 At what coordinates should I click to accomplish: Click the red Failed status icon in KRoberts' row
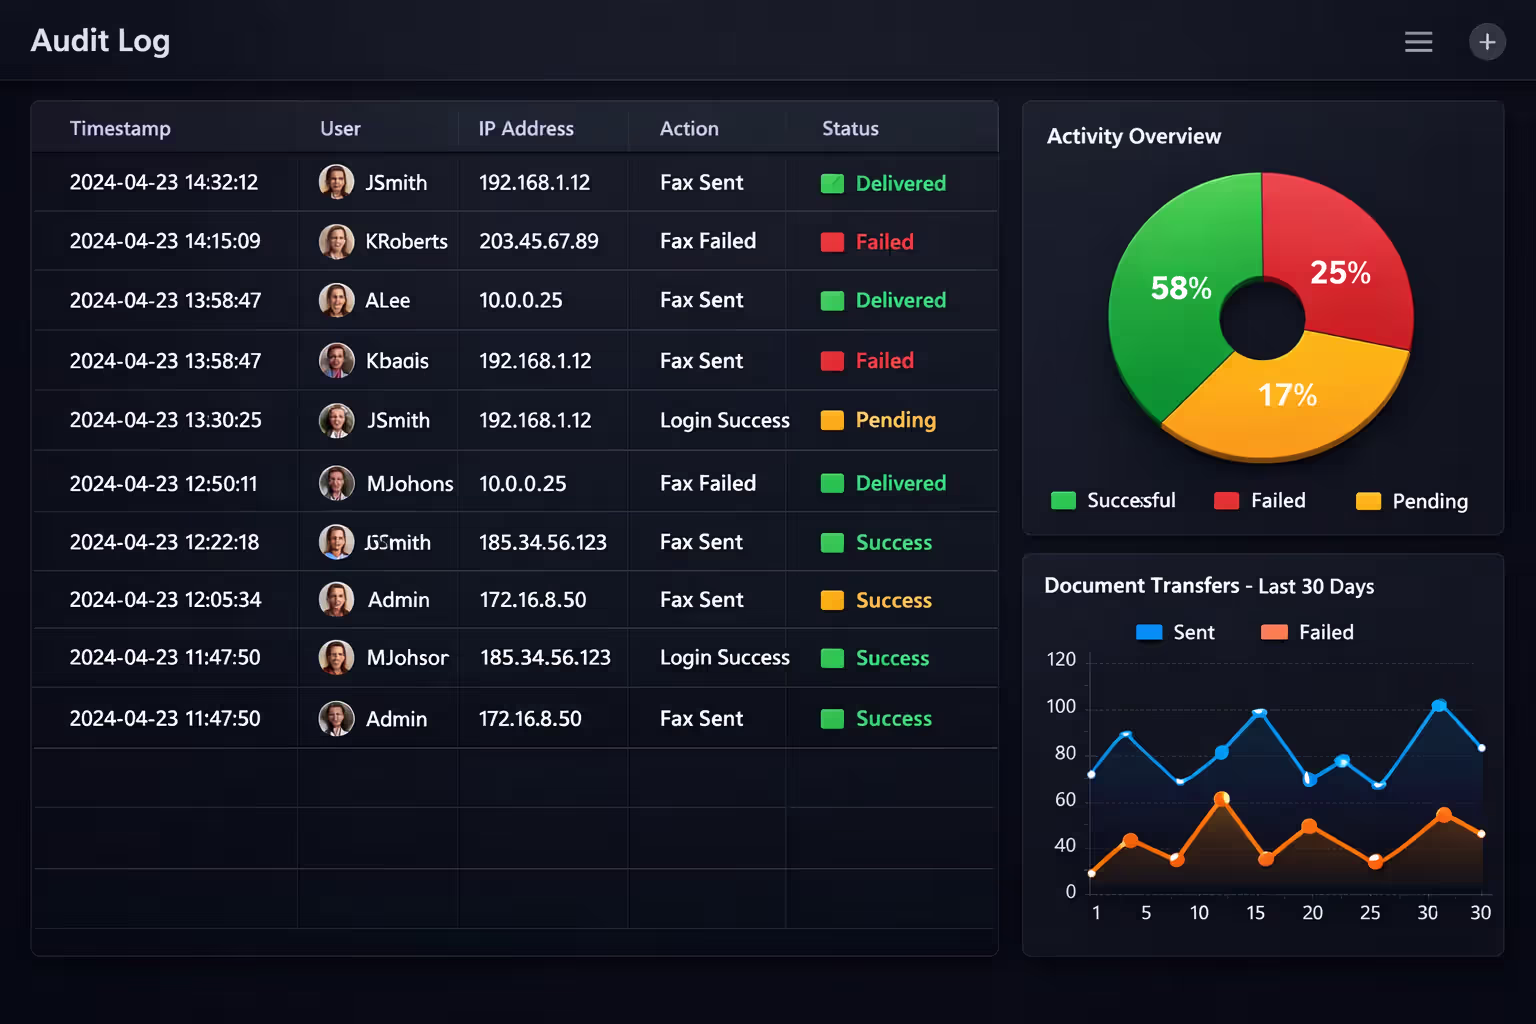pyautogui.click(x=832, y=241)
